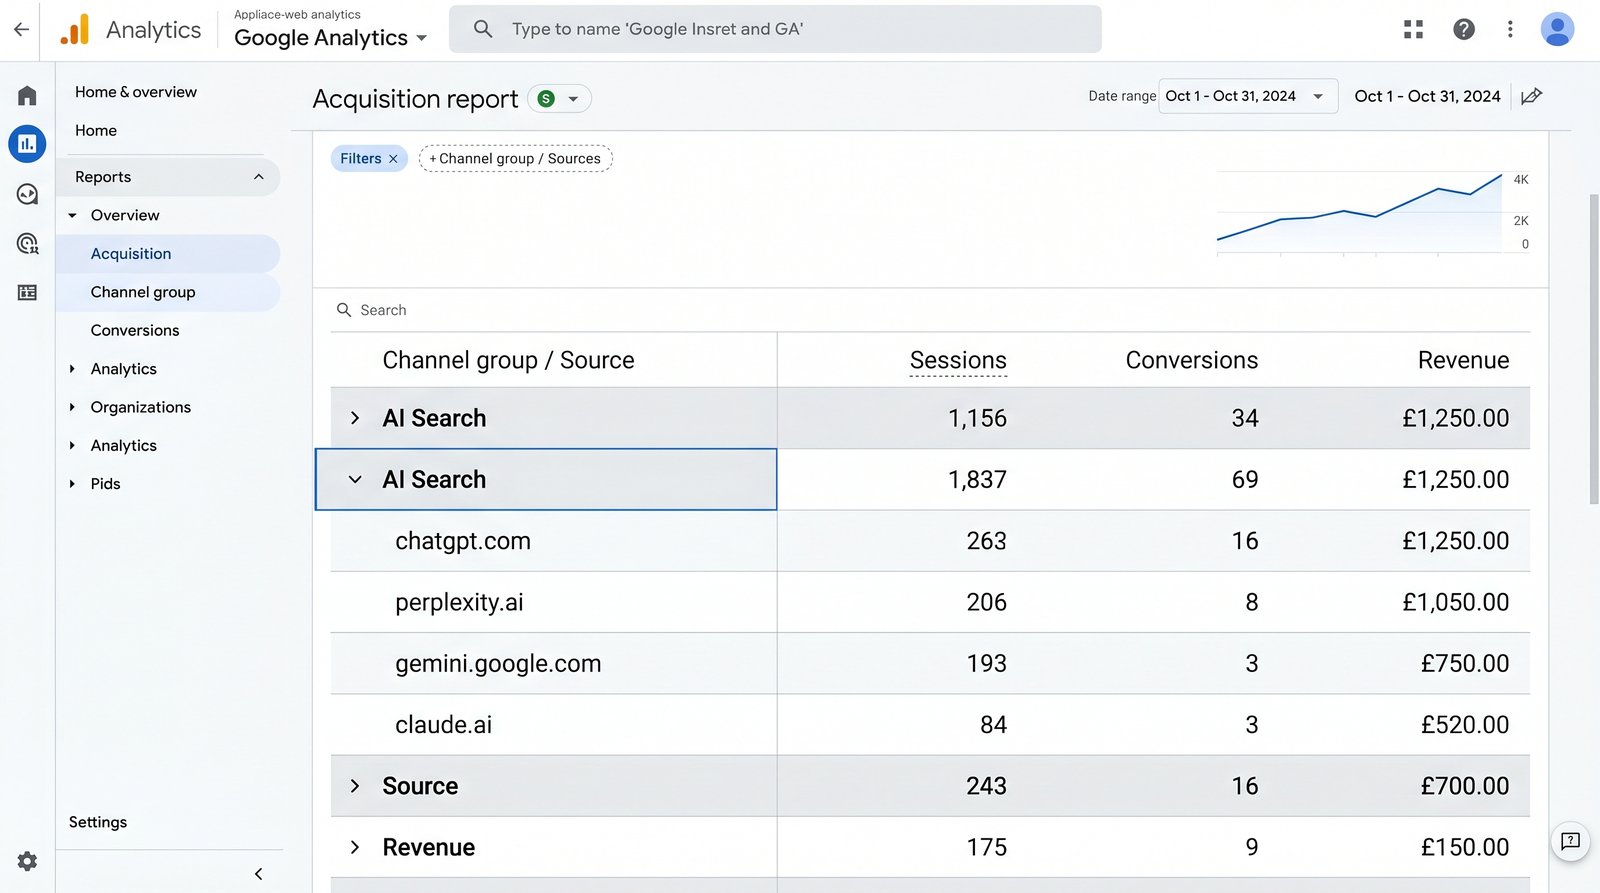Click the share report icon

point(1531,96)
